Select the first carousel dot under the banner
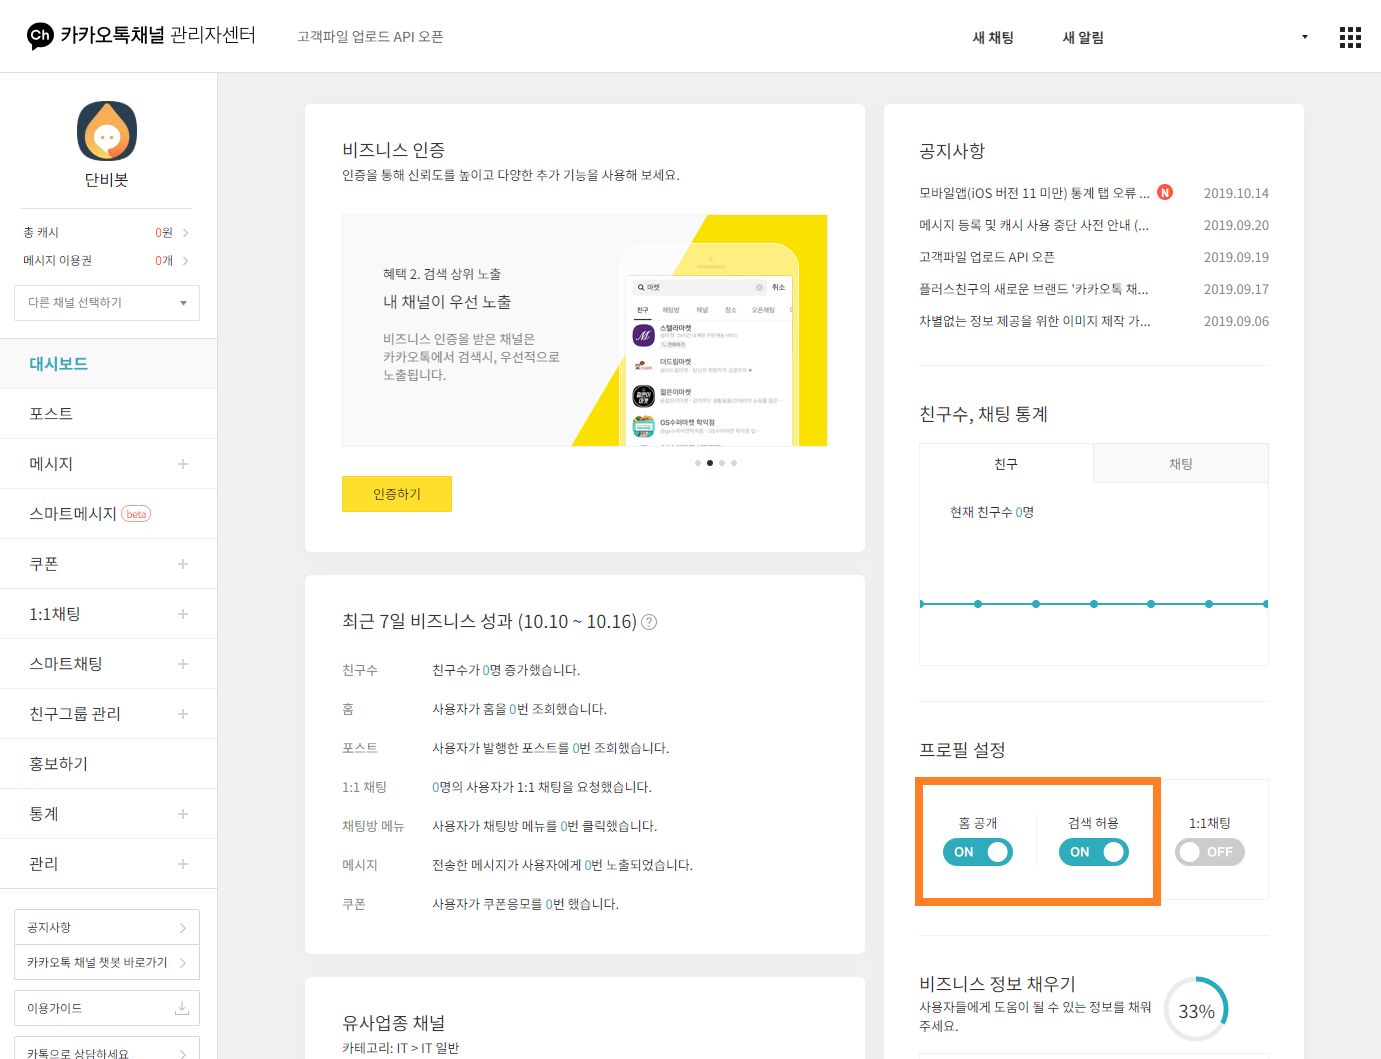1381x1059 pixels. click(698, 463)
